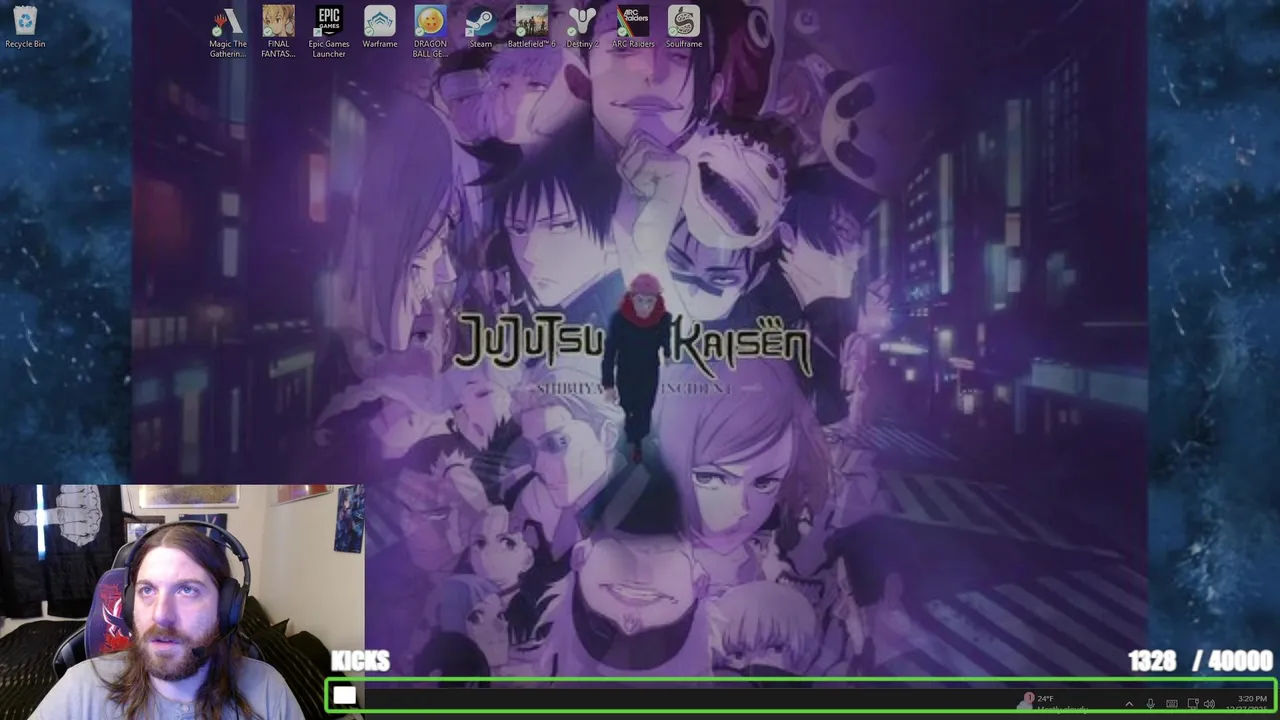Select the ARC Raiders desktop icon

point(633,27)
